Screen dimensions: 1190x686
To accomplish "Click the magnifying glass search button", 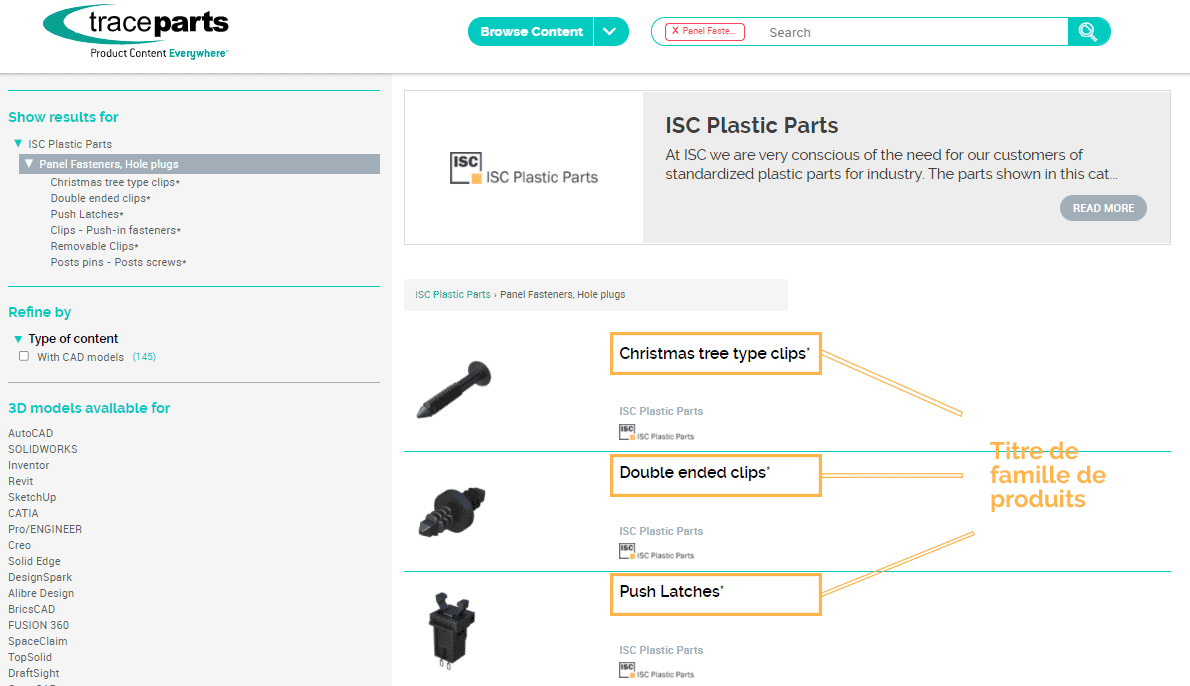I will [1088, 32].
